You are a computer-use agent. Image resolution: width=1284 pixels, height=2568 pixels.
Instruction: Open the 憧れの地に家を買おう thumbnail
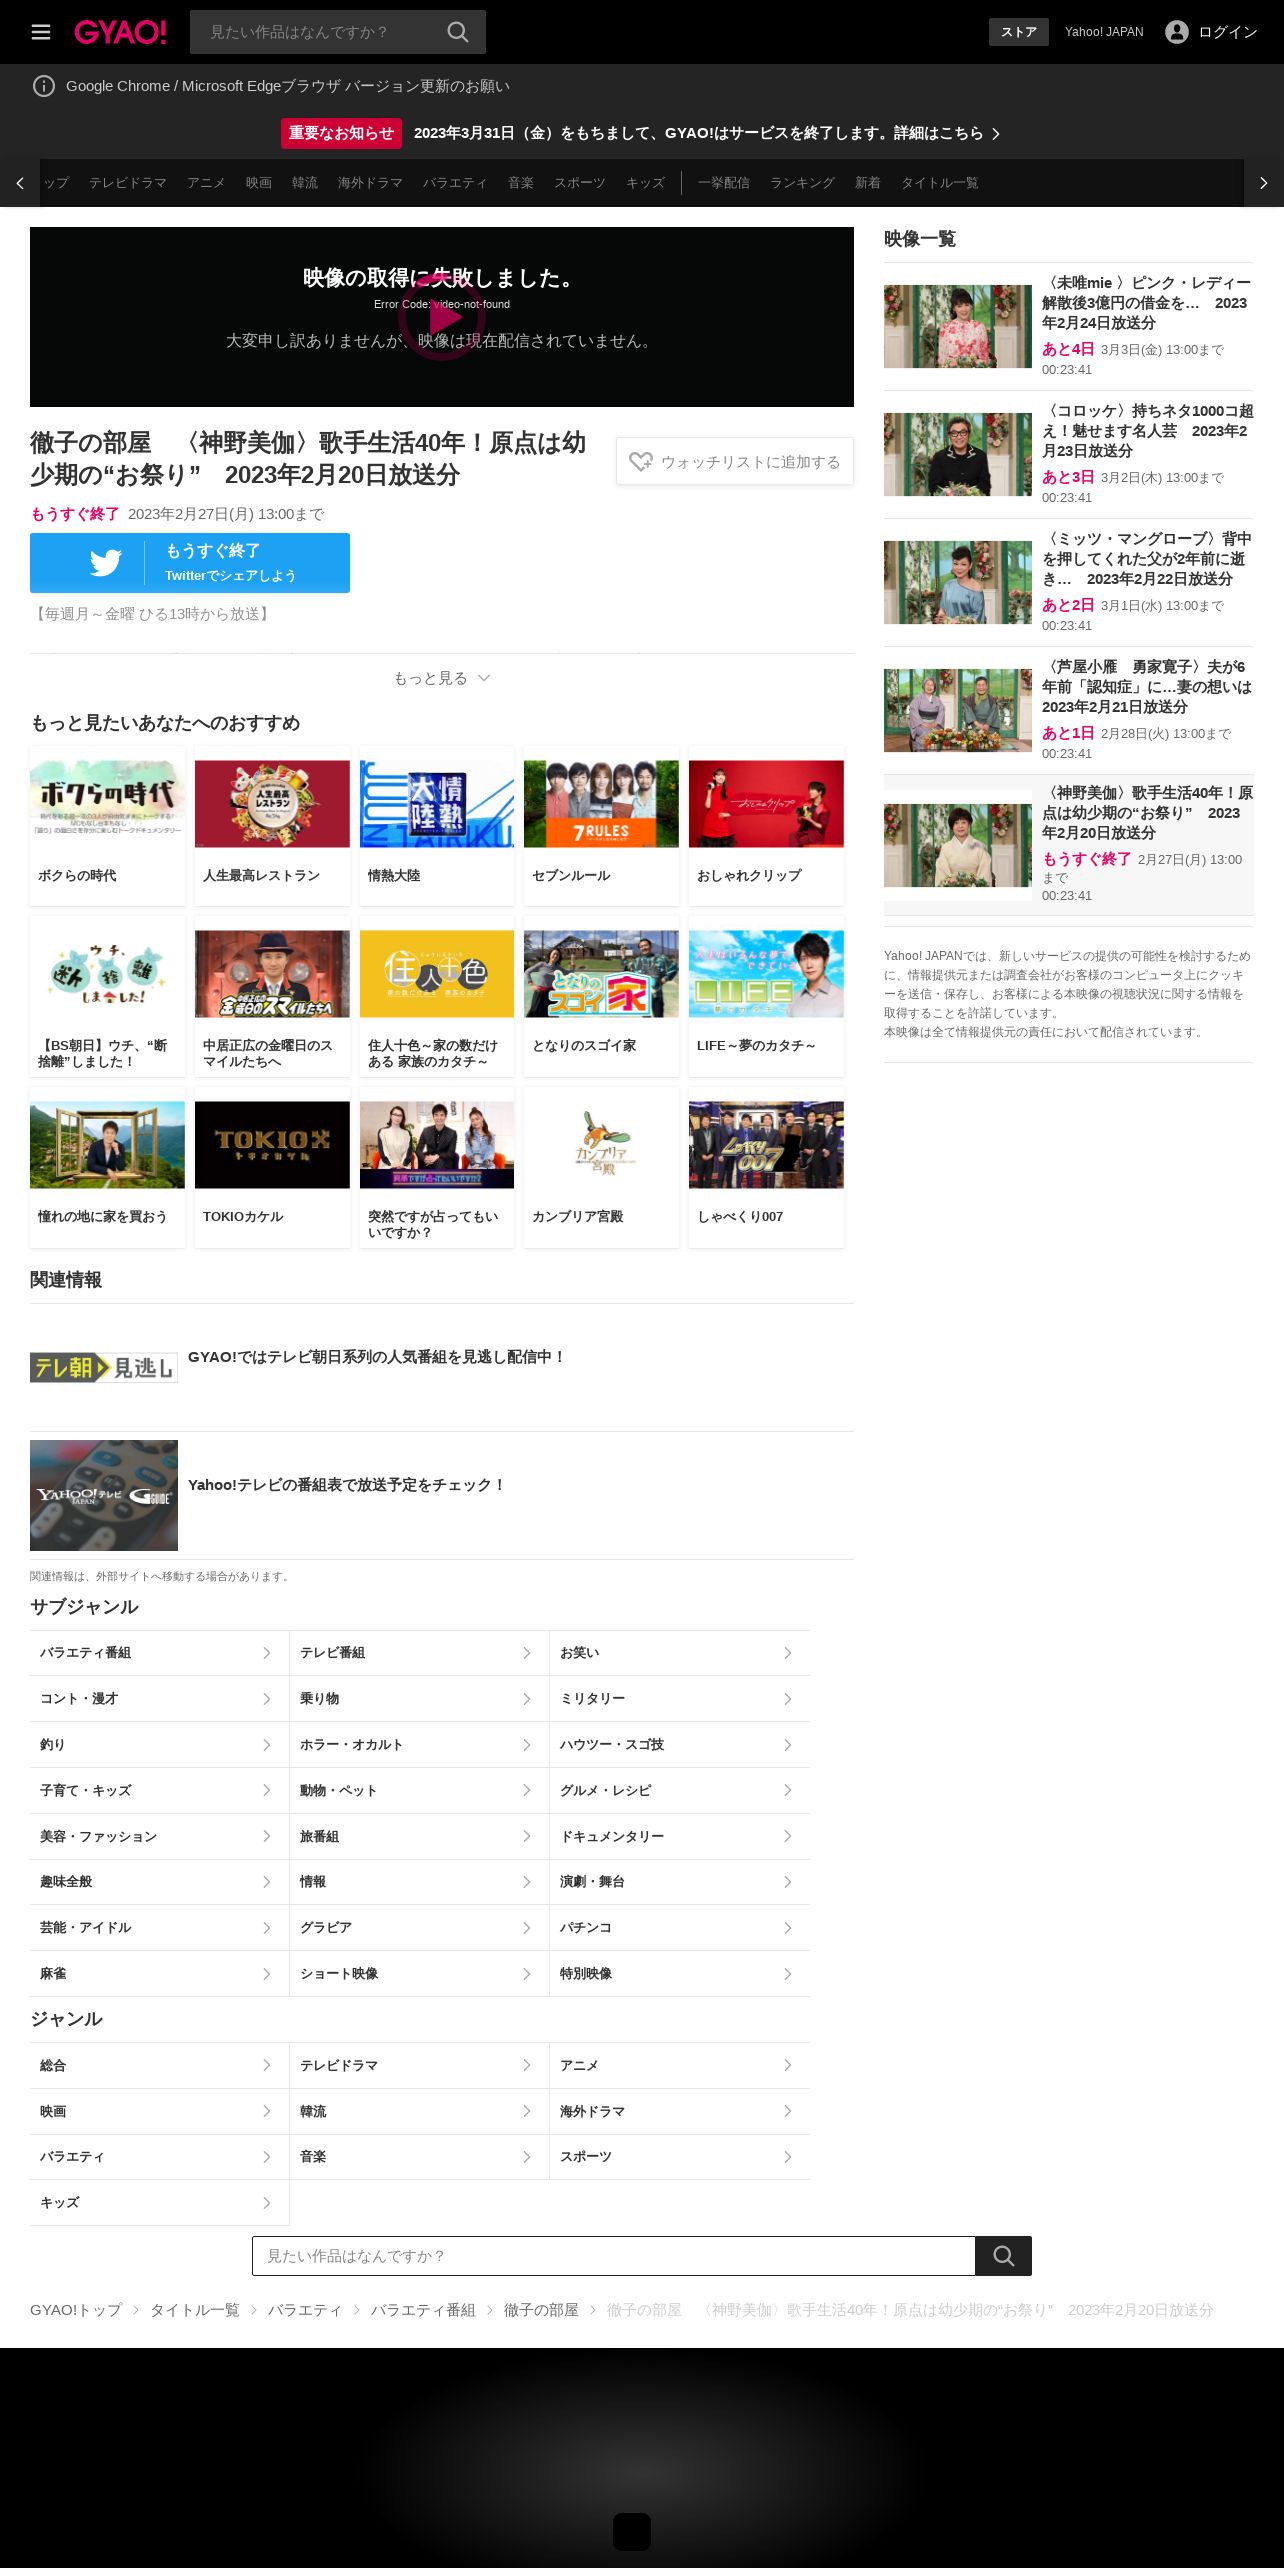tap(107, 1145)
